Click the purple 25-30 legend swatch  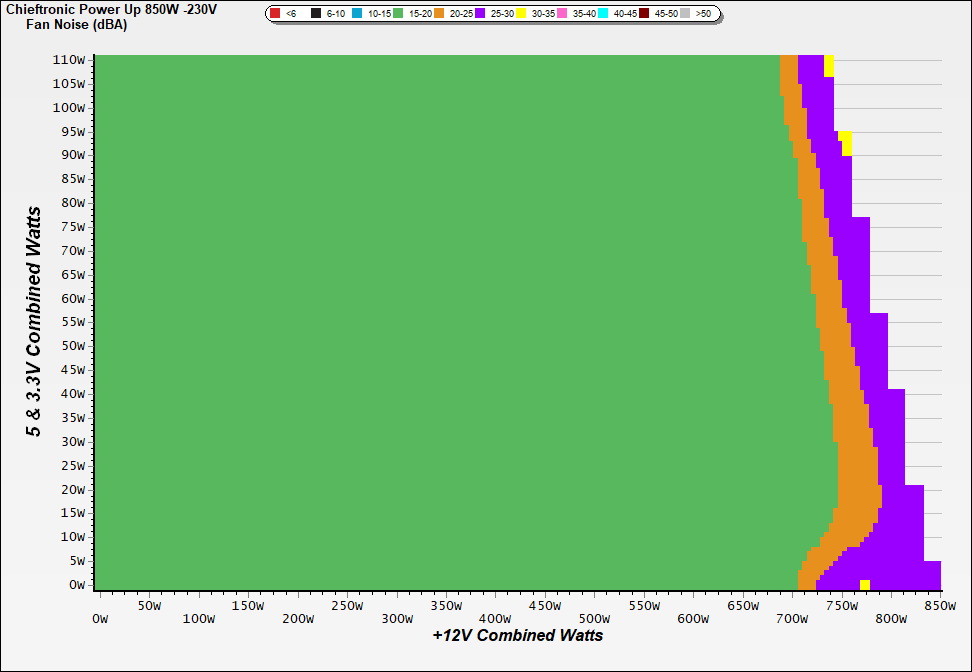point(480,14)
